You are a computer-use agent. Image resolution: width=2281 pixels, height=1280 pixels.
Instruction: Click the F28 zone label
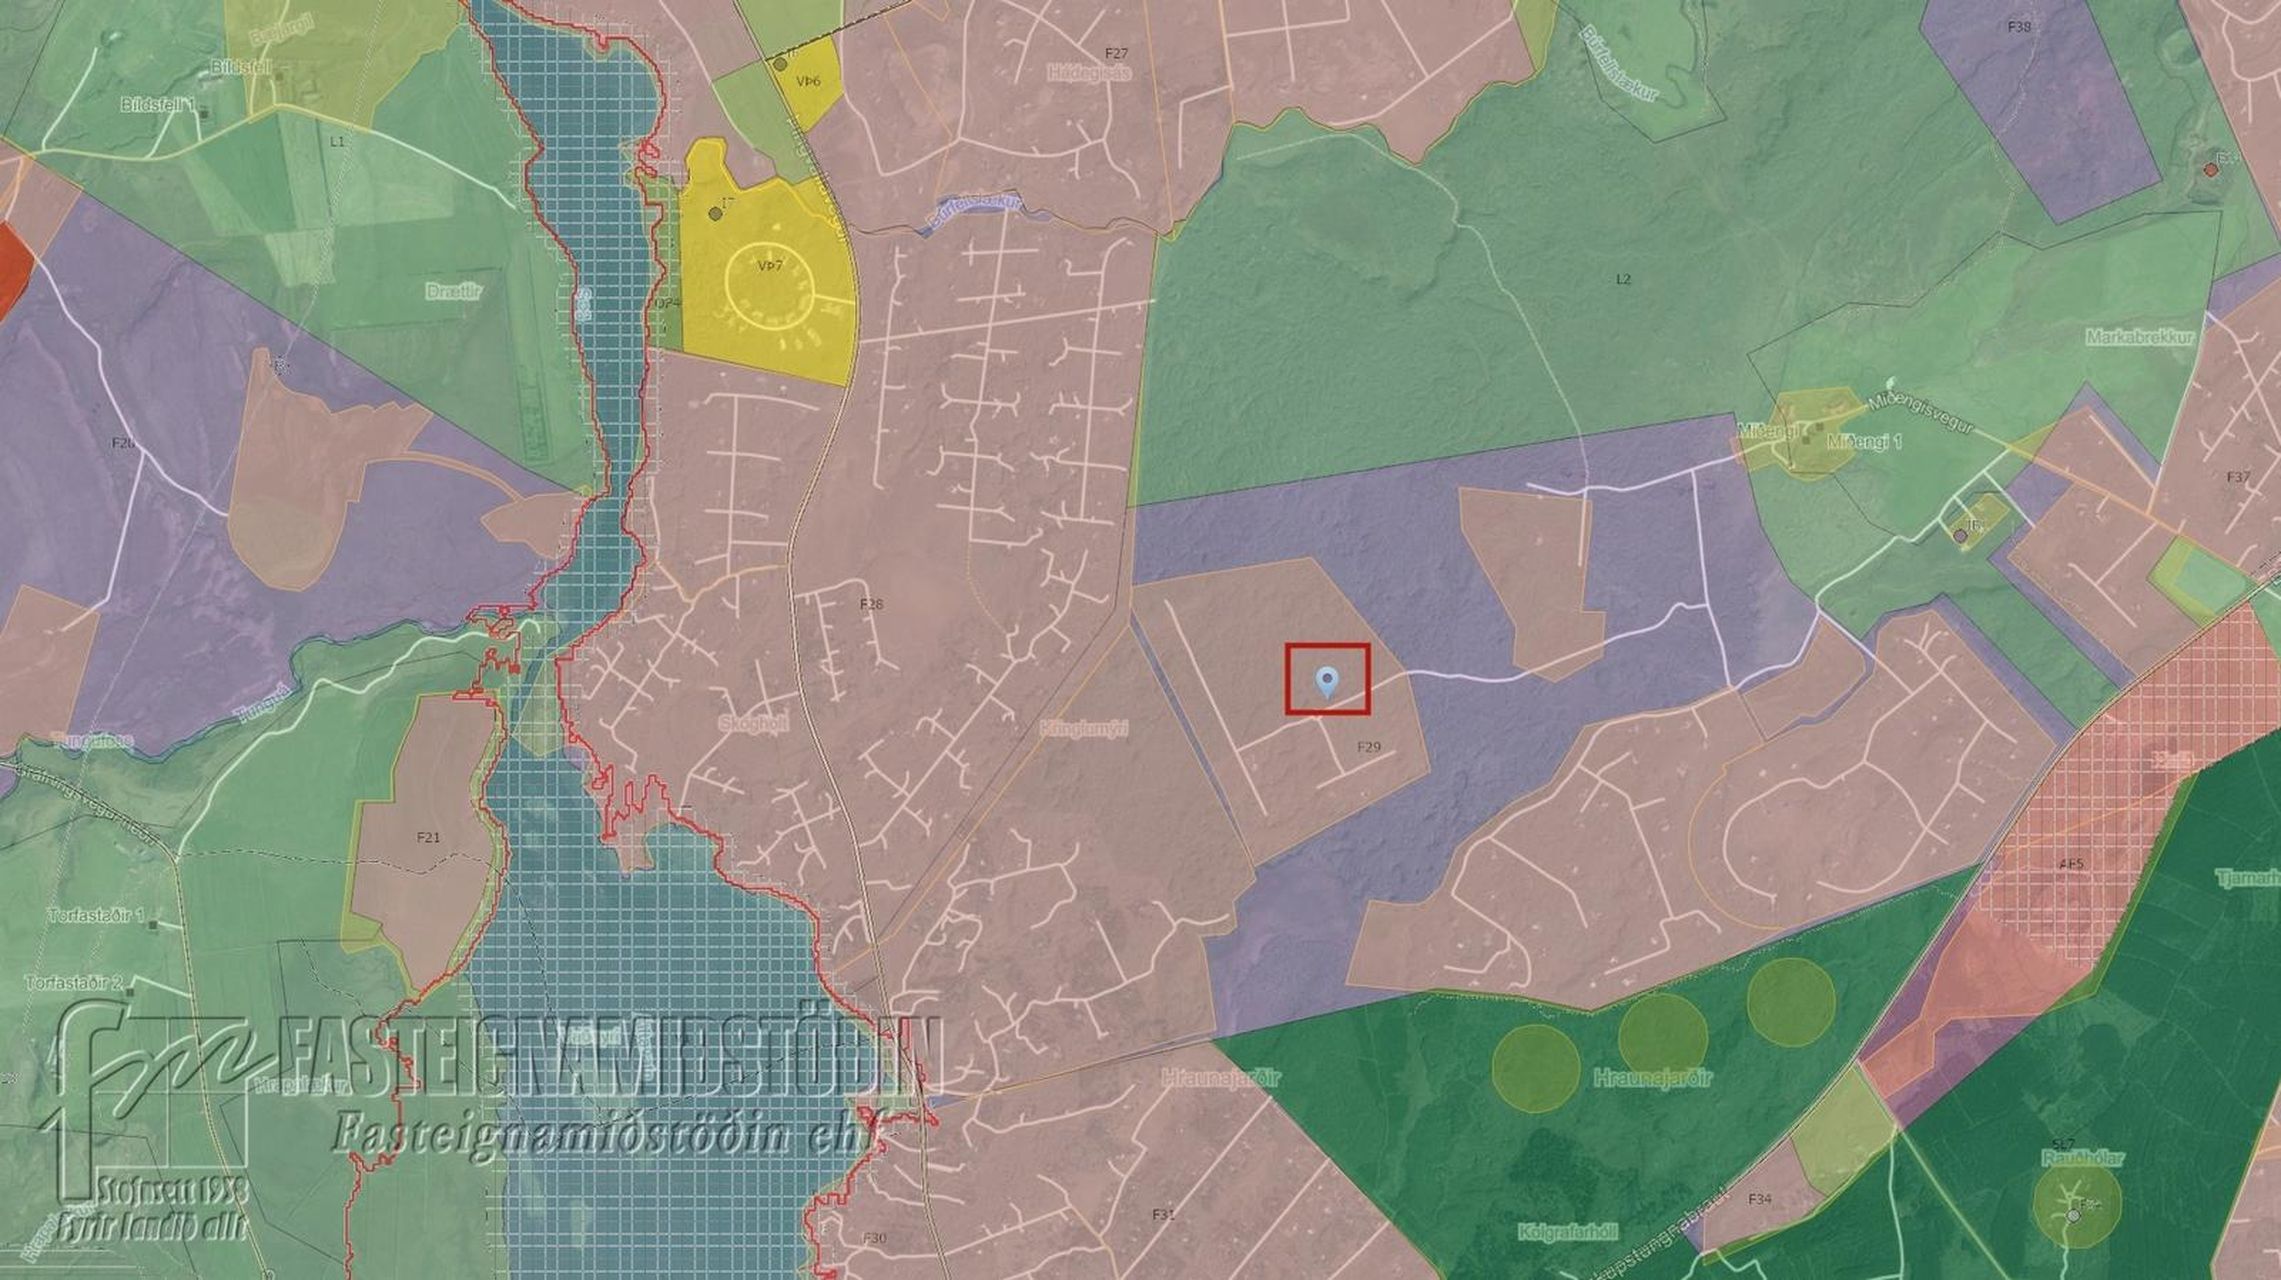tap(871, 604)
